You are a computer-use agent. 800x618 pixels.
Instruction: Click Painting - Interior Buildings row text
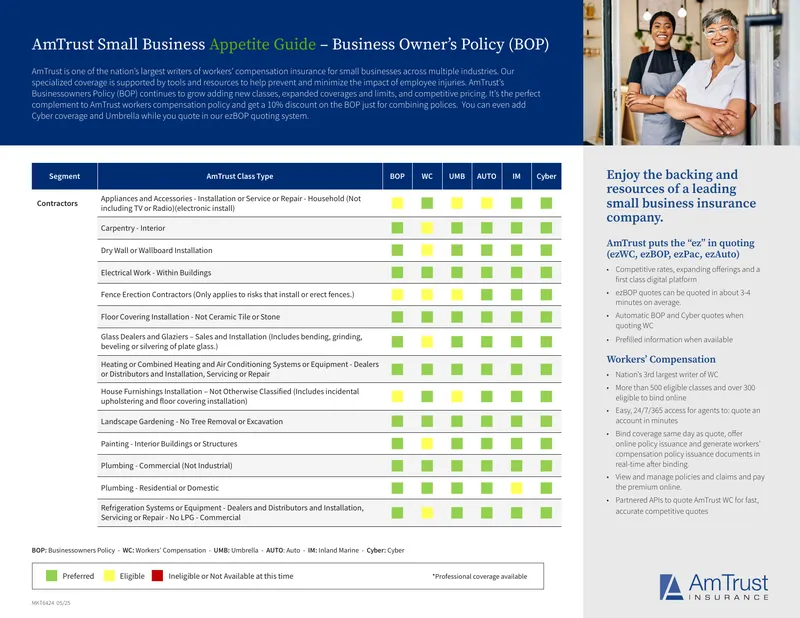(169, 443)
